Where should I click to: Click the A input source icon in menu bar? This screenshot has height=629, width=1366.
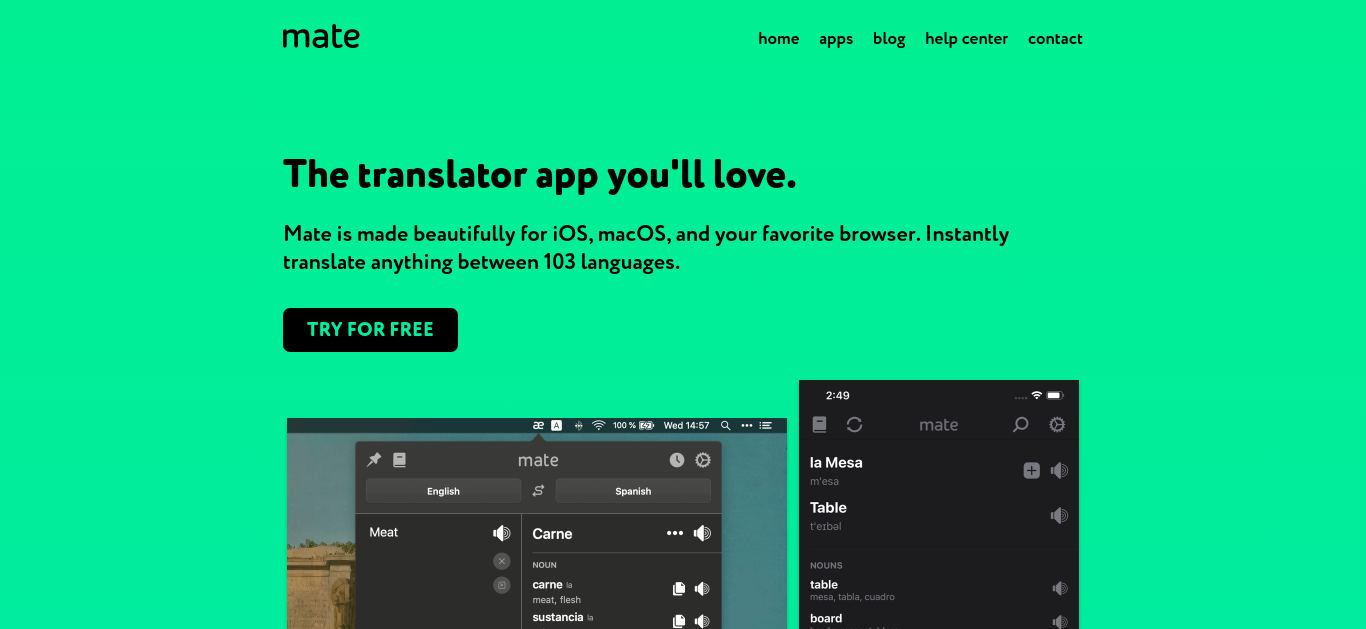point(557,425)
